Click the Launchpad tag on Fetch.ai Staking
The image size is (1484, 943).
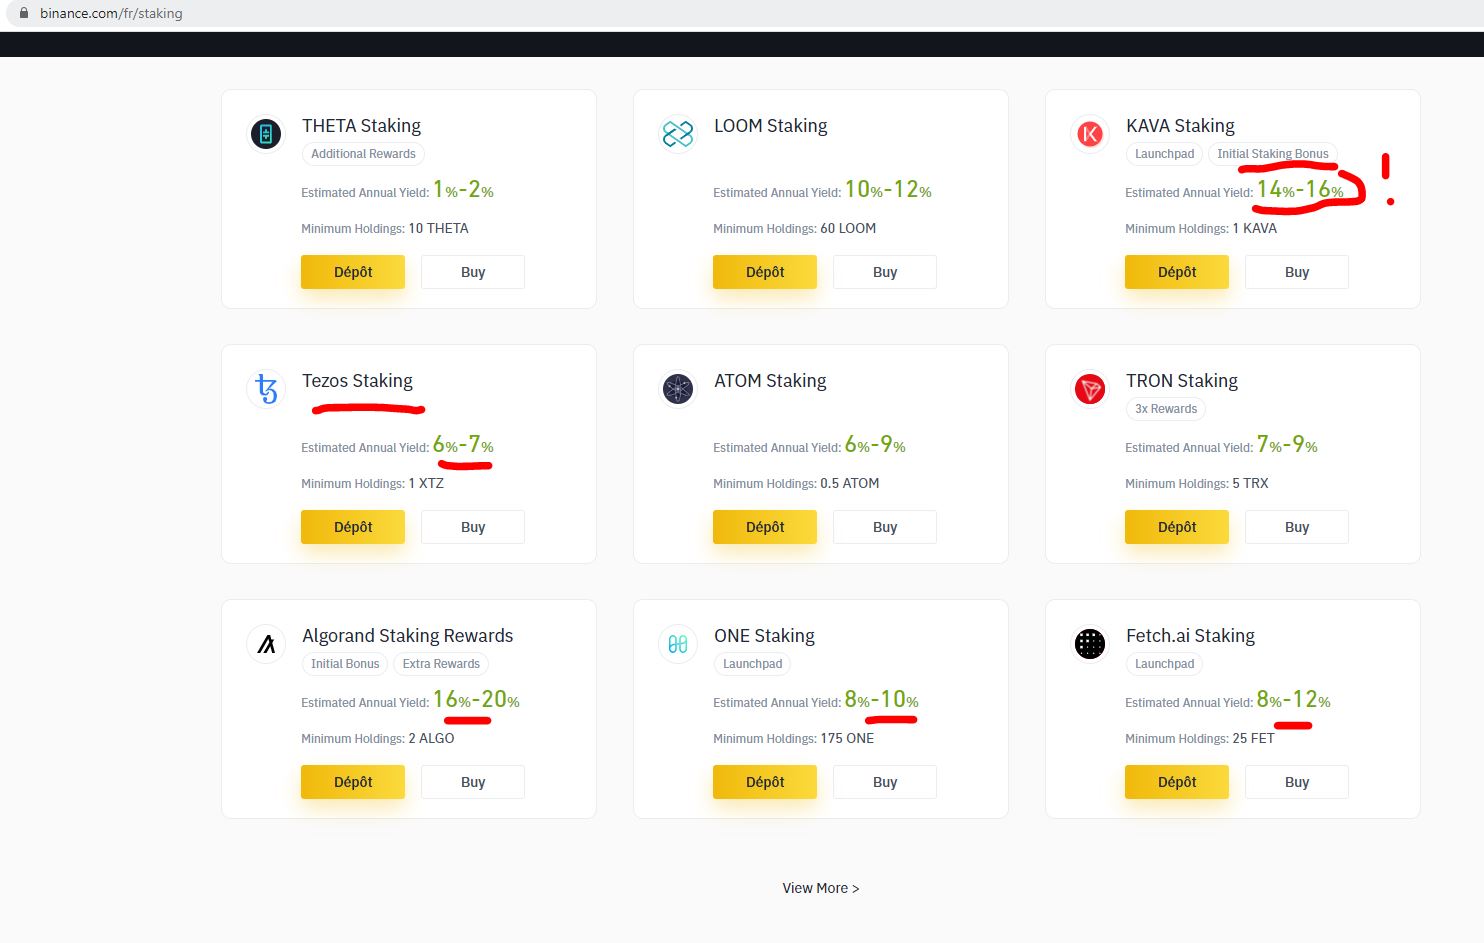[x=1164, y=664]
